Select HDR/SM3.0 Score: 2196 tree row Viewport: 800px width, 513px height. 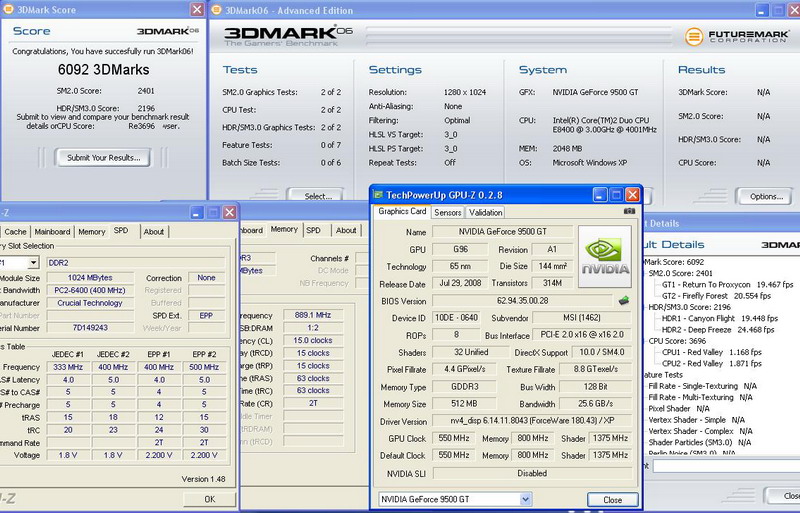click(x=689, y=307)
